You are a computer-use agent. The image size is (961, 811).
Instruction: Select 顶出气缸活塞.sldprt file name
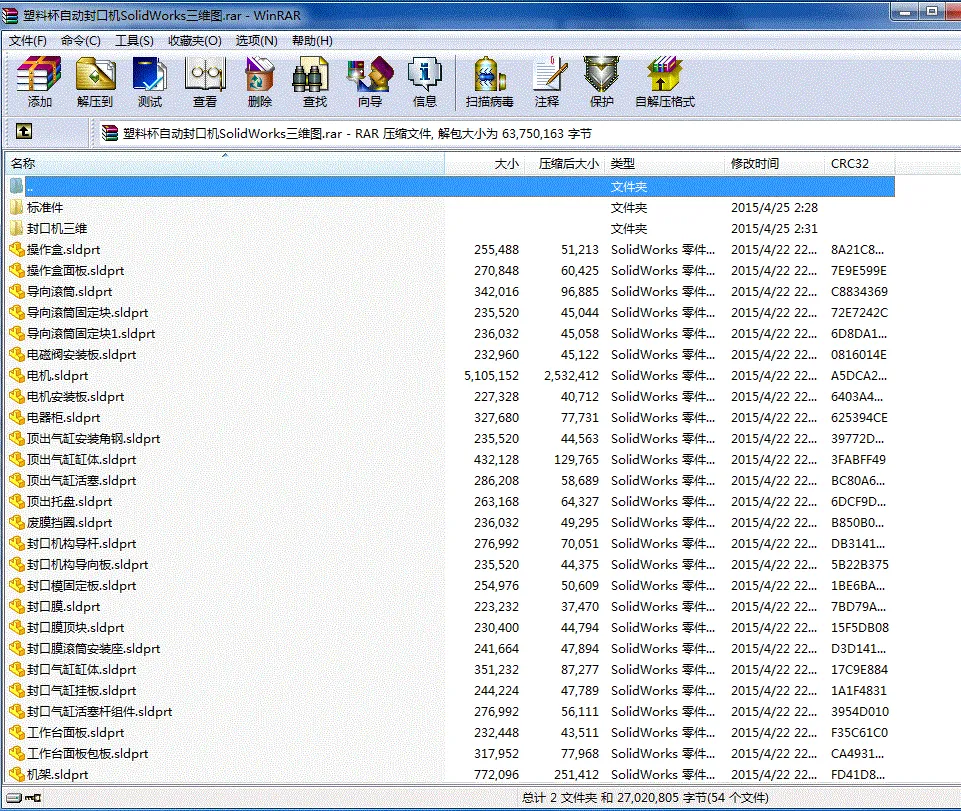82,481
